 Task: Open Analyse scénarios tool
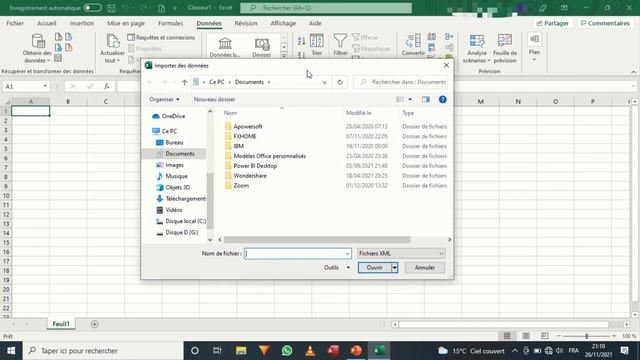[476, 48]
